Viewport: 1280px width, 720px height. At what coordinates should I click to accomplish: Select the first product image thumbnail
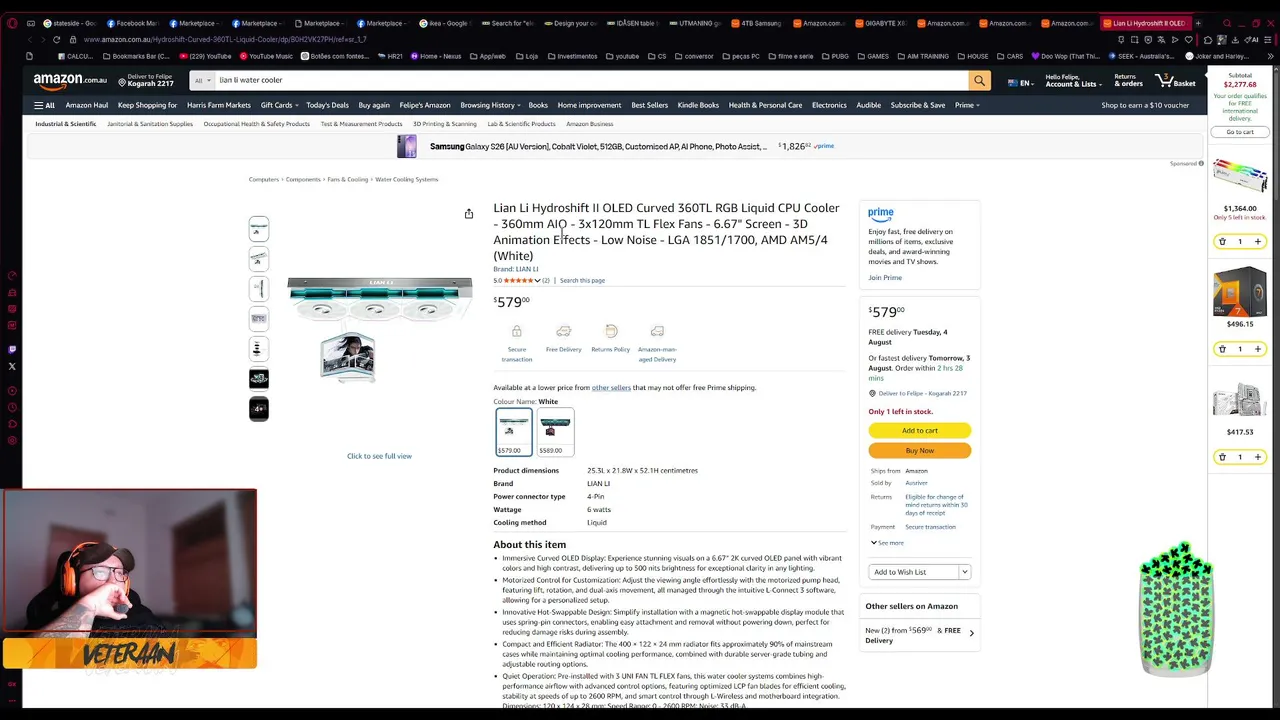click(x=259, y=229)
